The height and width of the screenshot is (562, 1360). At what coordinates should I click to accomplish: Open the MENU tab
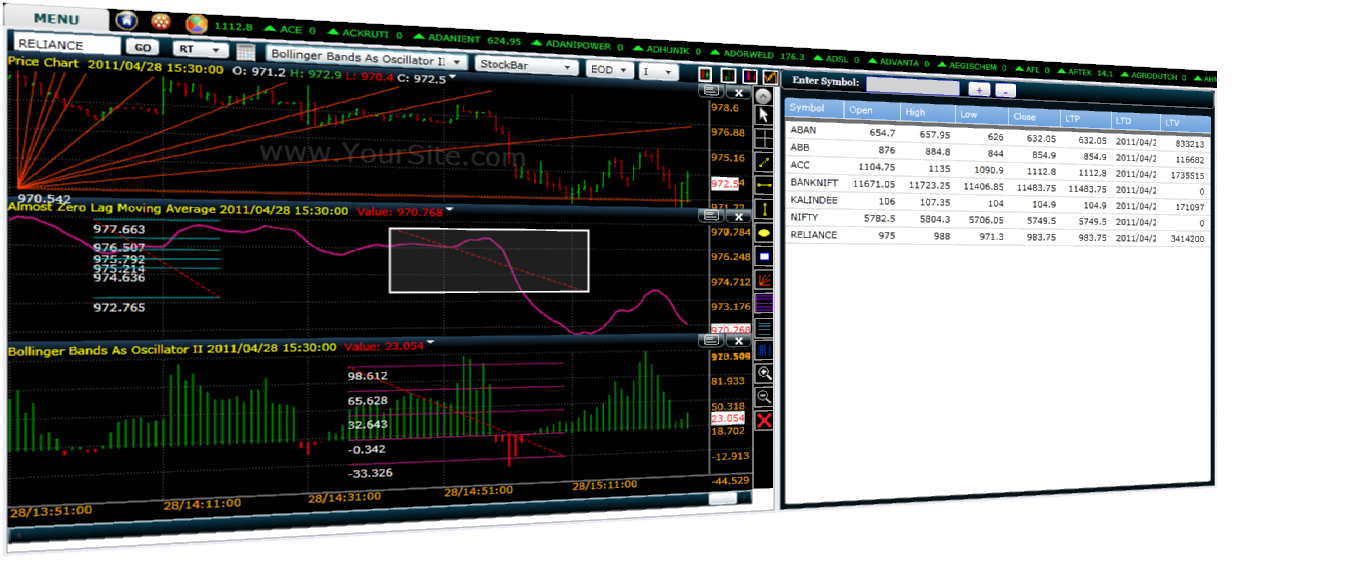(56, 19)
